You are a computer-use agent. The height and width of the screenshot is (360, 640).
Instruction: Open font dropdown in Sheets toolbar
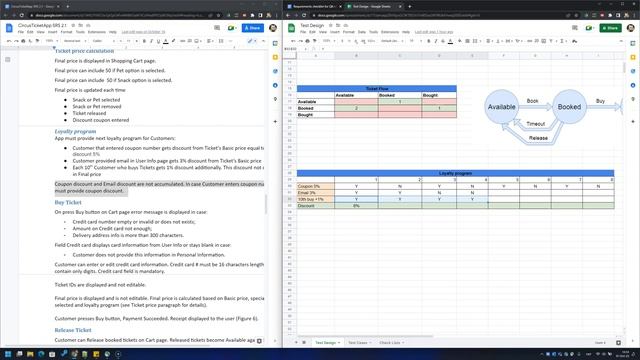click(392, 41)
